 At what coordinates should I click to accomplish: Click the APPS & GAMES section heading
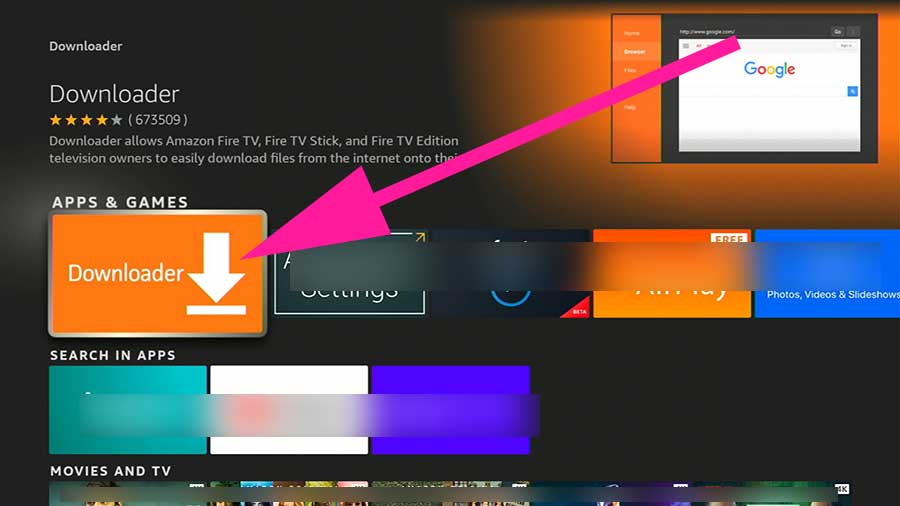(x=120, y=202)
